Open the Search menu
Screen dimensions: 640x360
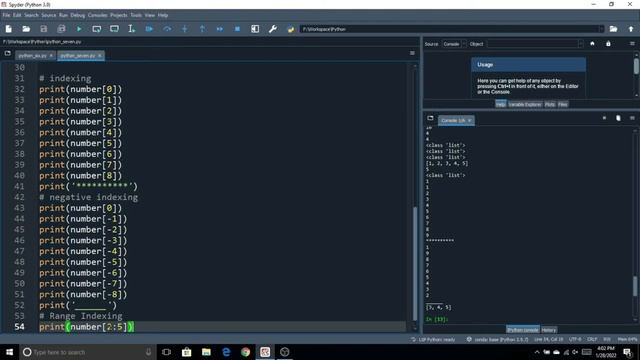[x=31, y=15]
